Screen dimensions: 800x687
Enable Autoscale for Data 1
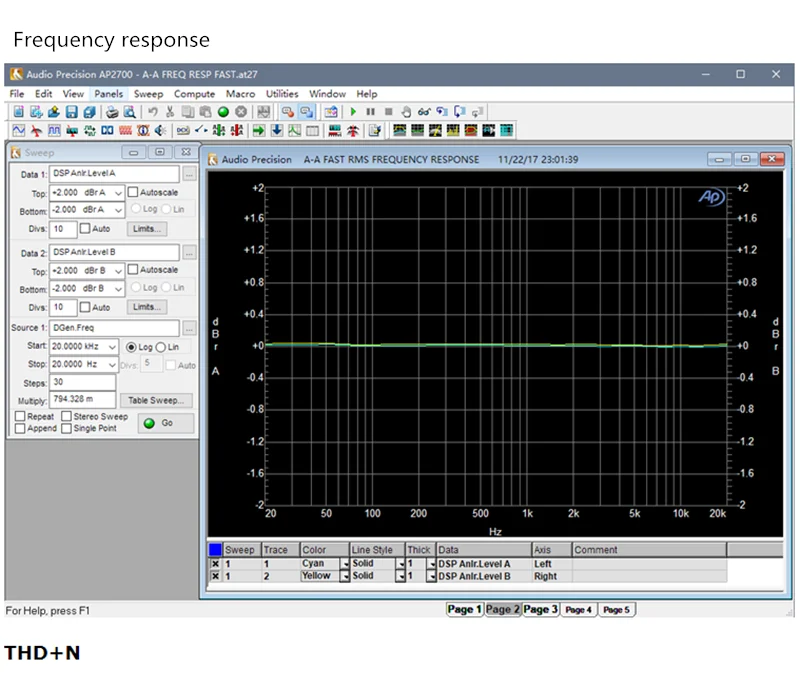pos(133,192)
